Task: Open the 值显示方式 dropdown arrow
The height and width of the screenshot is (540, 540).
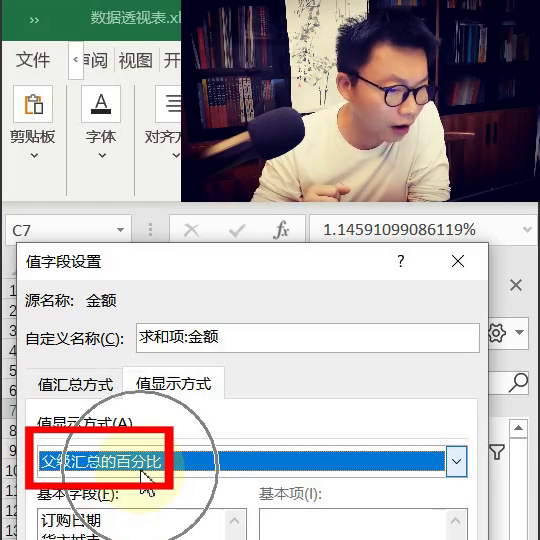Action: pyautogui.click(x=456, y=461)
